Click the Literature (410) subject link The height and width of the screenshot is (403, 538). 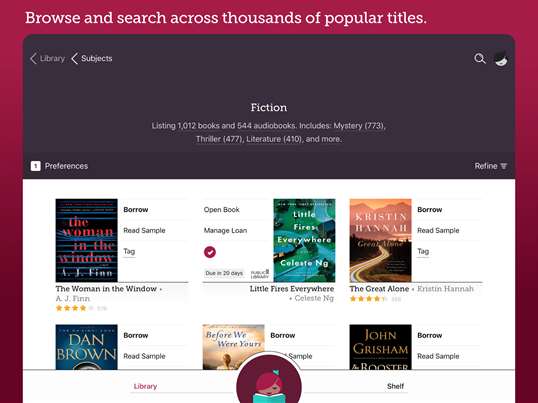coord(274,139)
